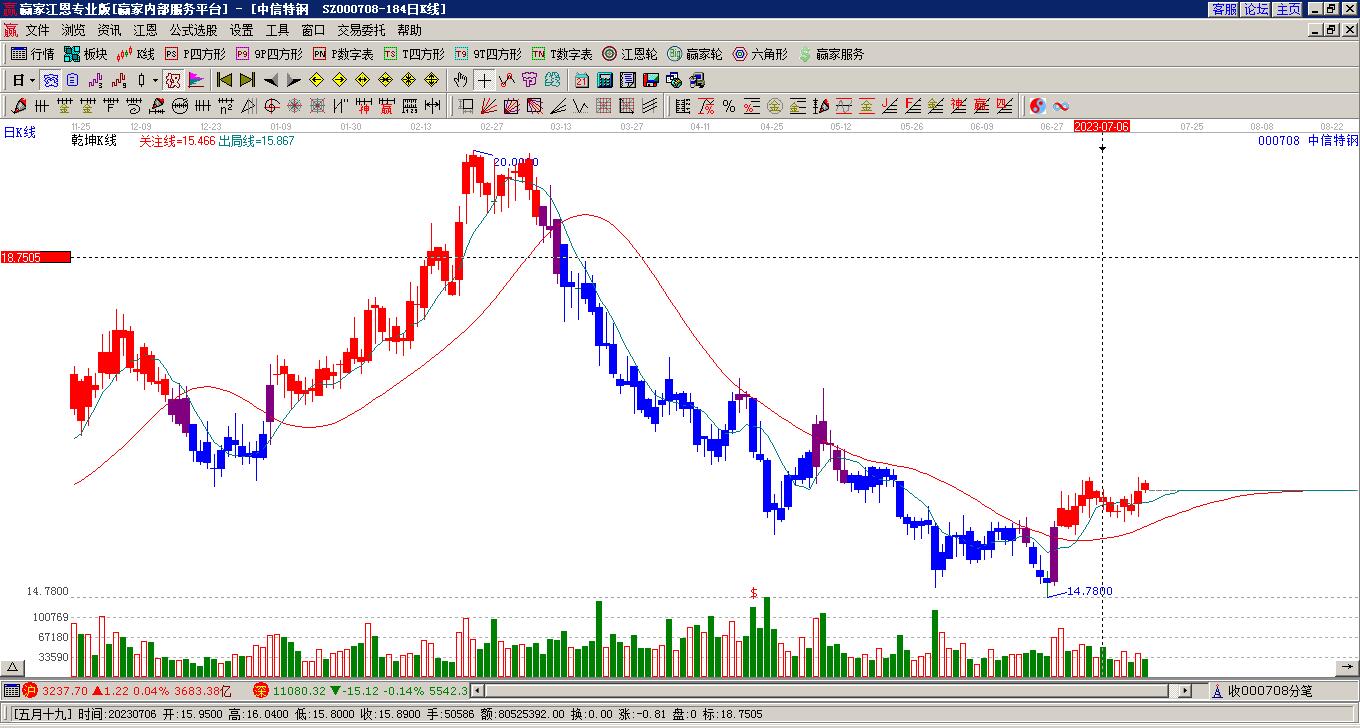The image size is (1360, 728).
Task: Click the save floppy disk icon
Action: [x=651, y=80]
